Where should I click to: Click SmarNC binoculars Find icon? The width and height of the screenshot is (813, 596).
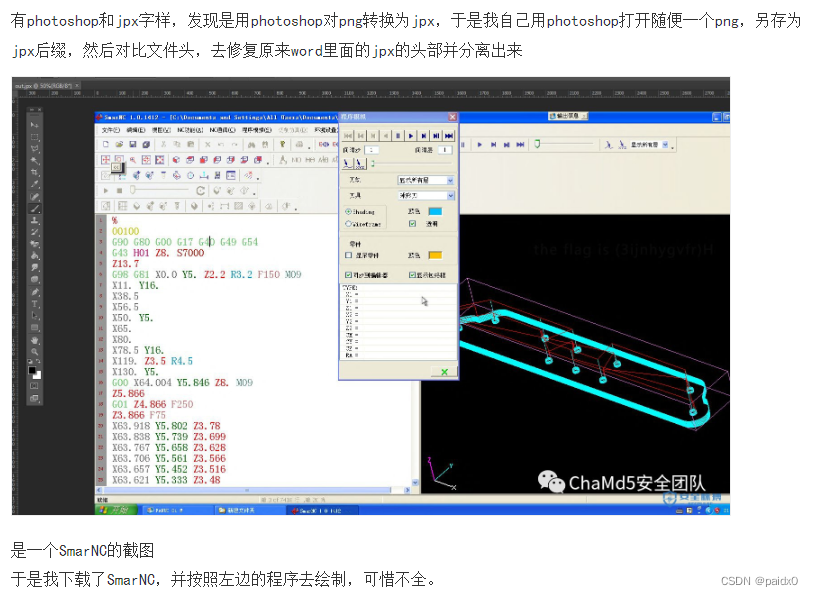[251, 144]
